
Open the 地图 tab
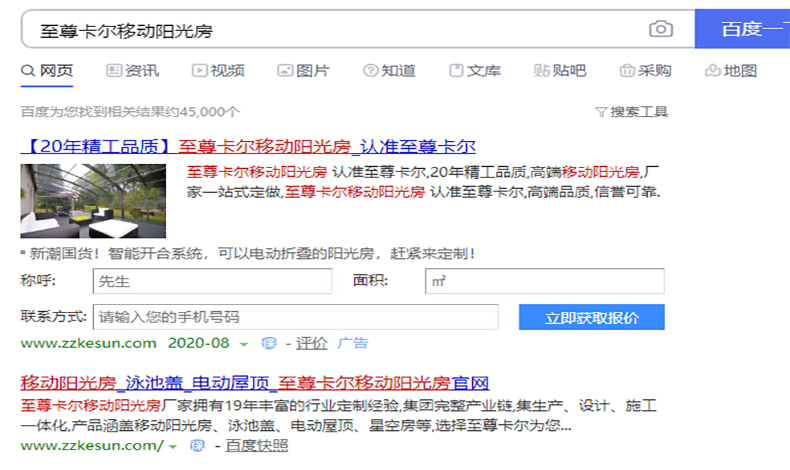(x=731, y=71)
